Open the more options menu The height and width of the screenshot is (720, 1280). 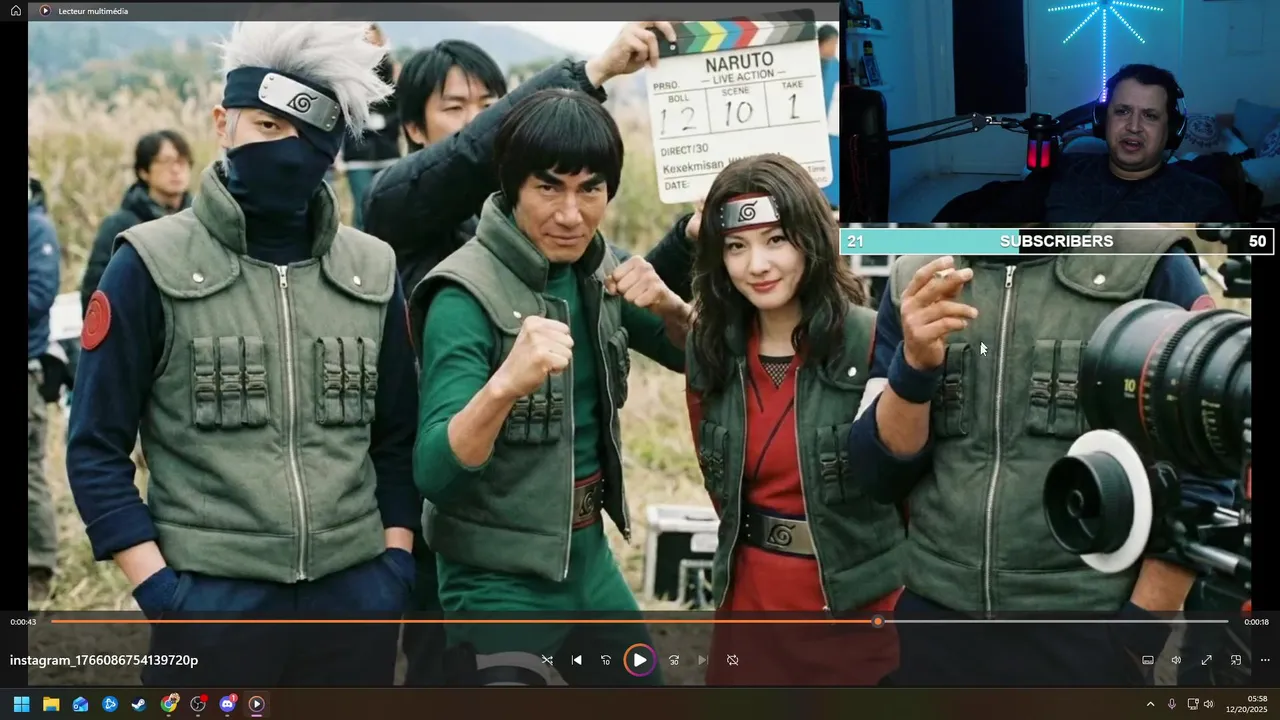(1265, 660)
